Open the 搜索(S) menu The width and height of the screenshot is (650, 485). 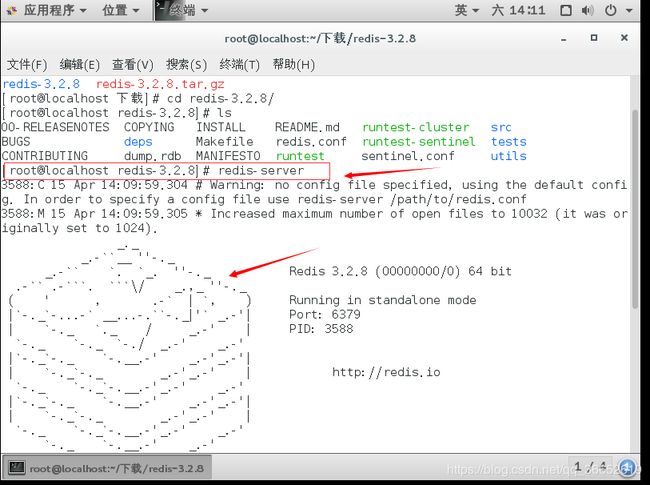[x=186, y=65]
